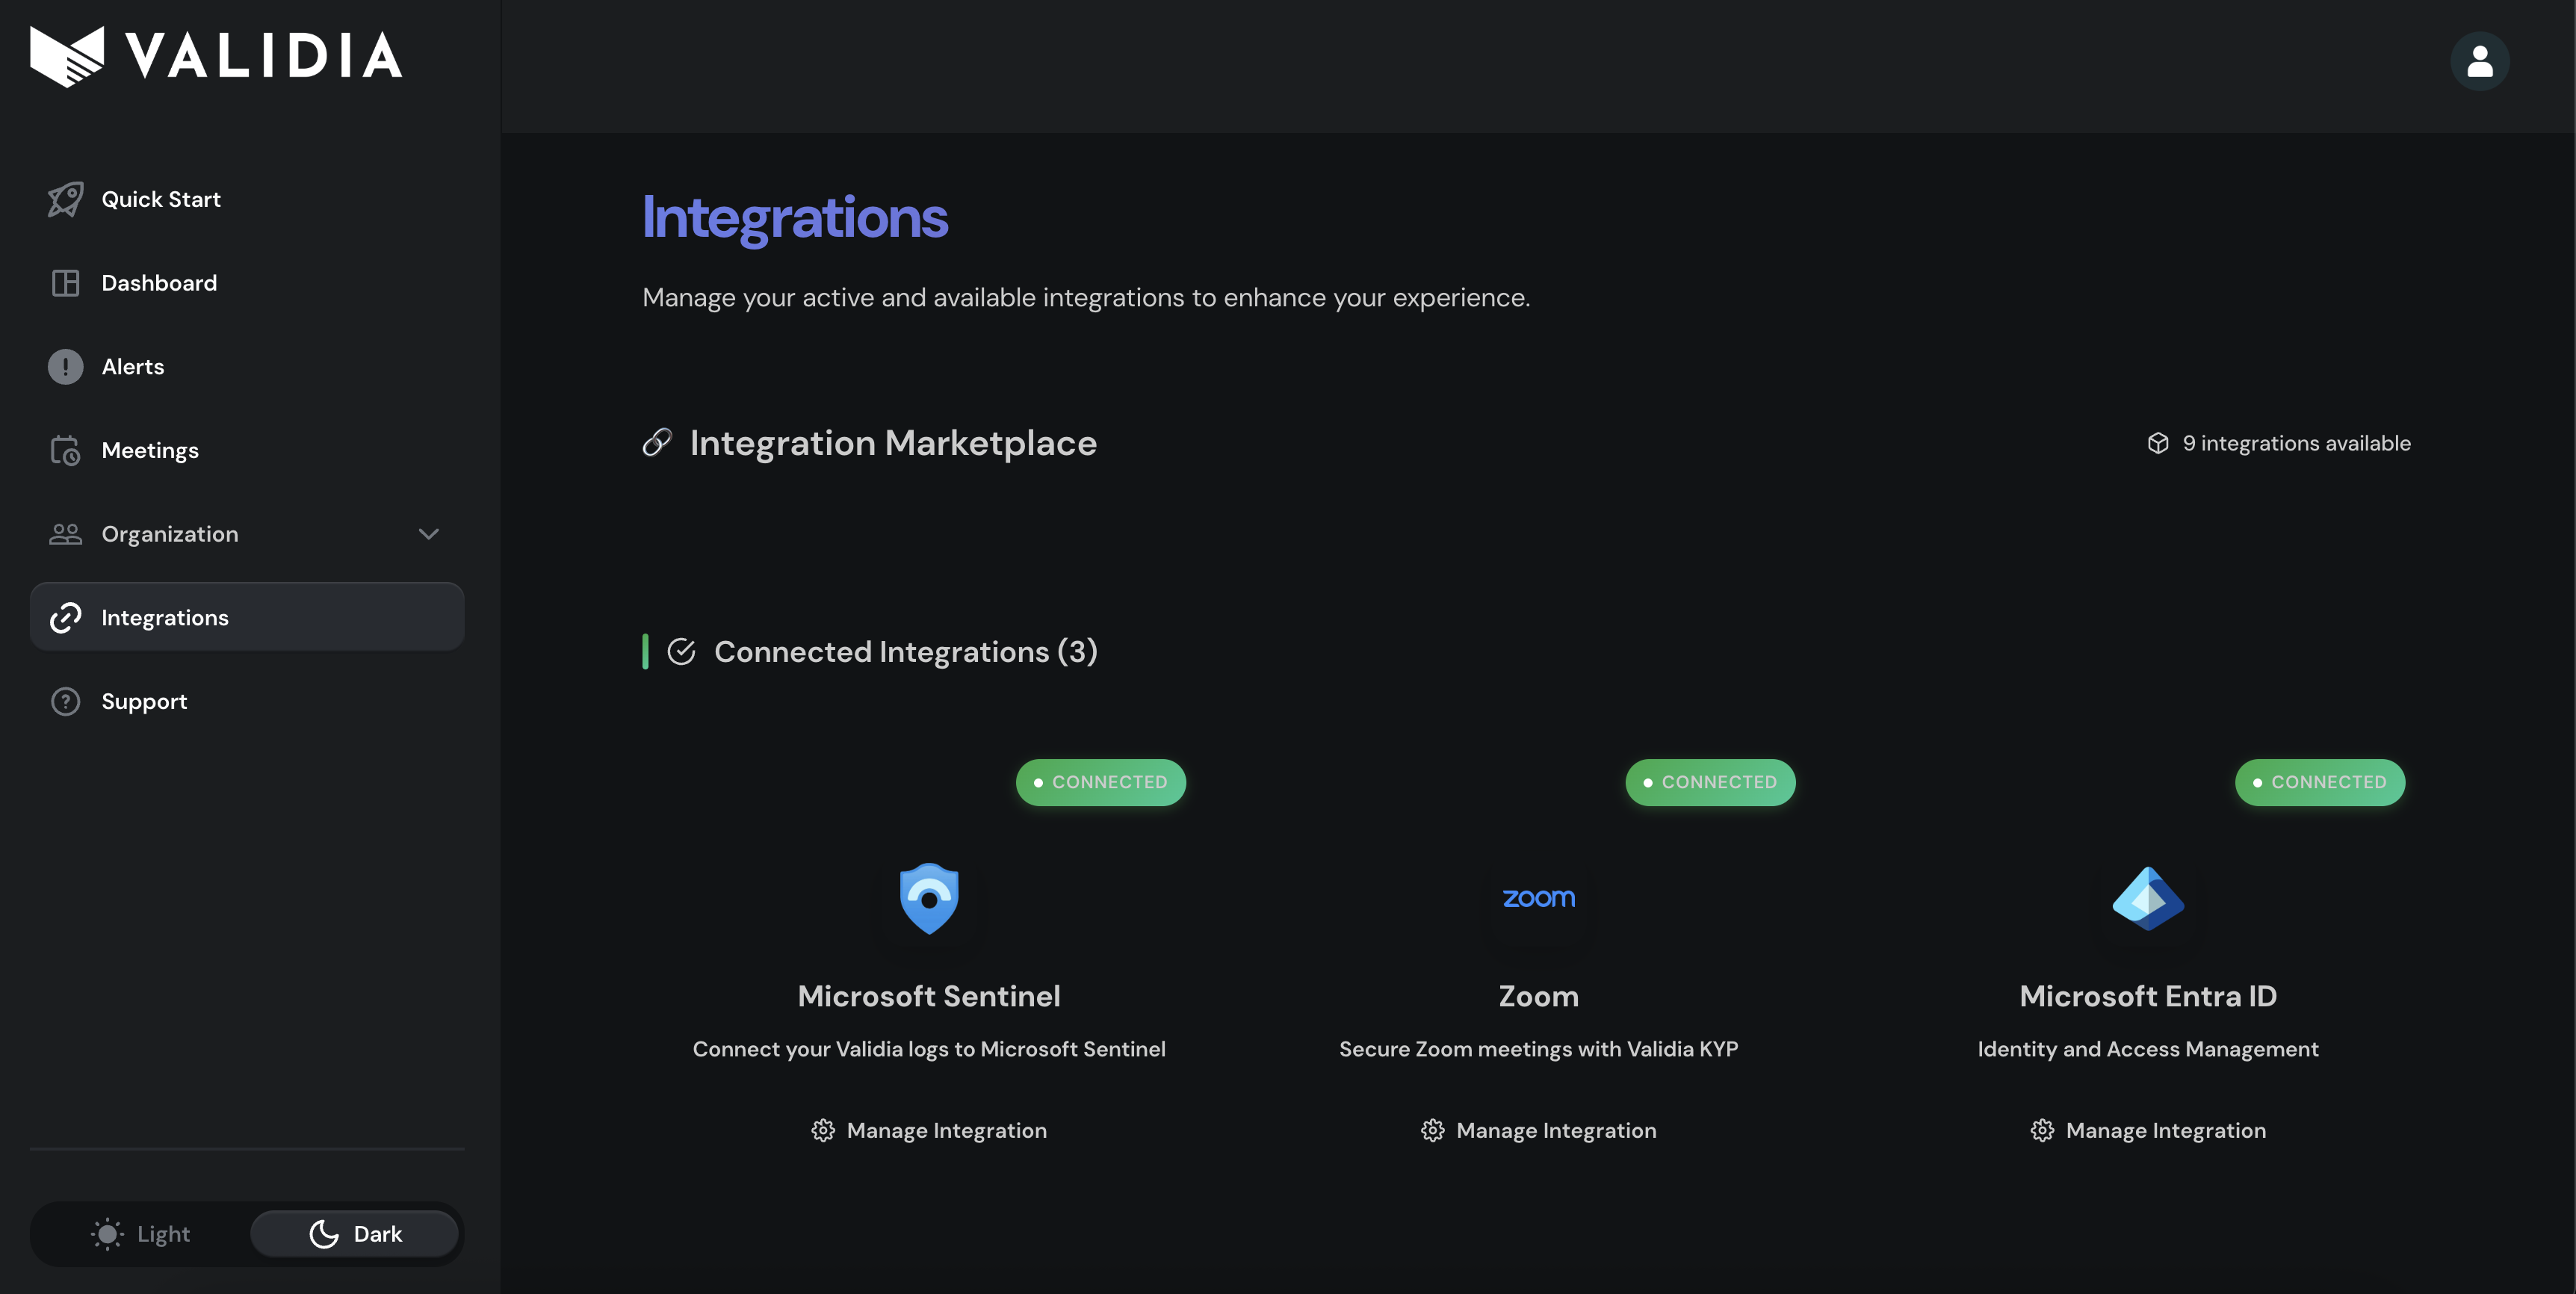This screenshot has height=1294, width=2576.
Task: Click the Alerts exclamation icon
Action: [66, 367]
